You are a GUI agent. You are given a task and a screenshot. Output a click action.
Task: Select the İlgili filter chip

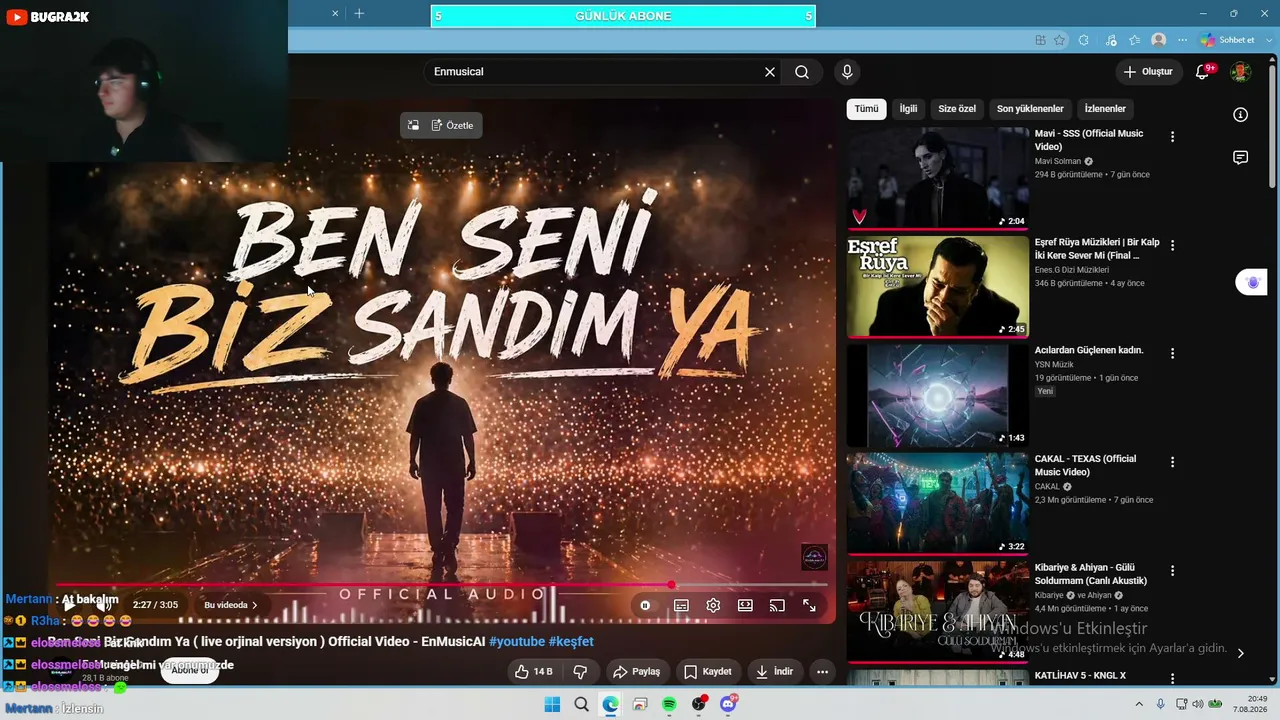[908, 109]
